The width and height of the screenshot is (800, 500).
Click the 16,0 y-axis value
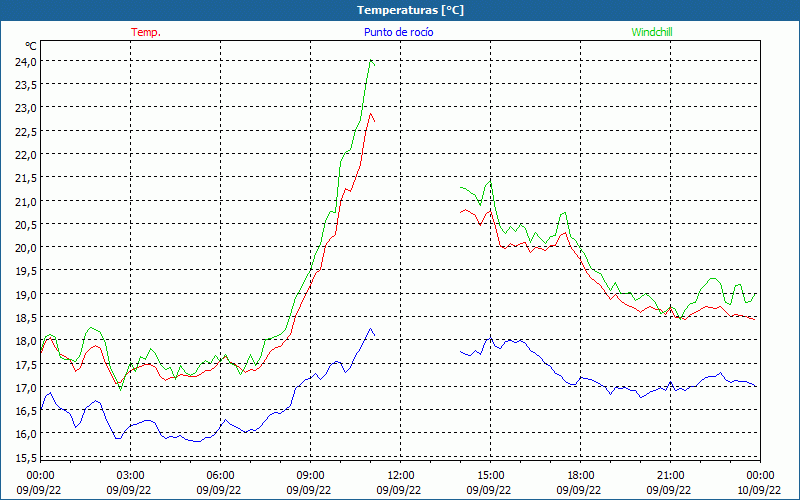(26, 434)
